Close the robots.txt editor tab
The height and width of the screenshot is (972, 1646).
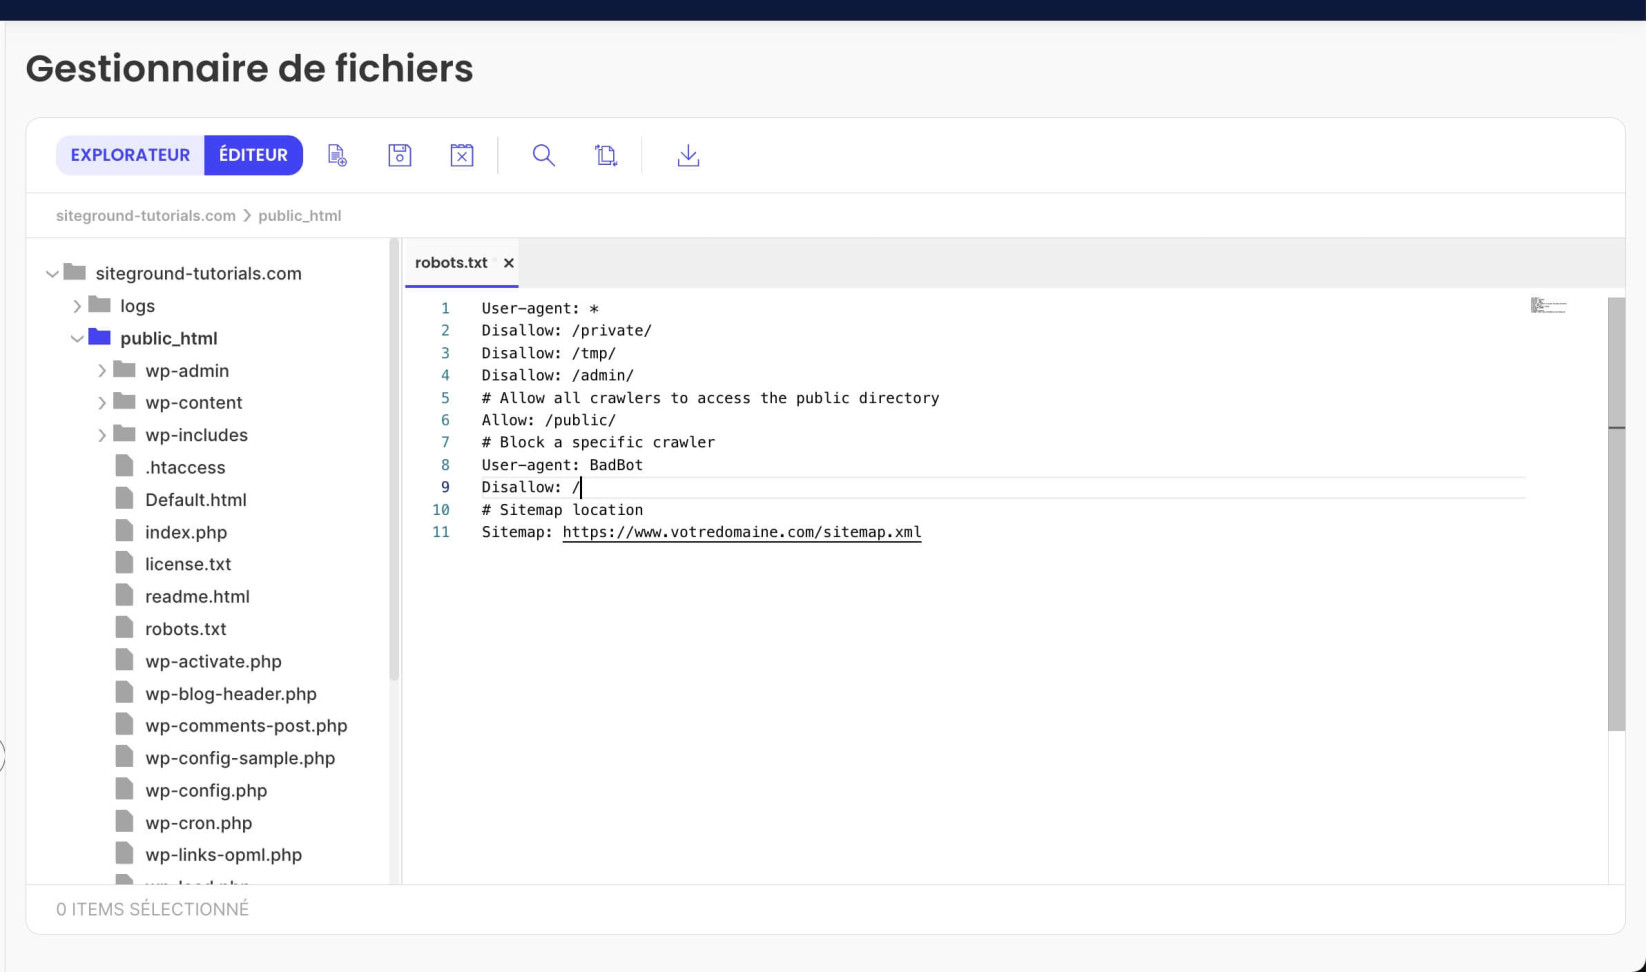[x=509, y=263]
